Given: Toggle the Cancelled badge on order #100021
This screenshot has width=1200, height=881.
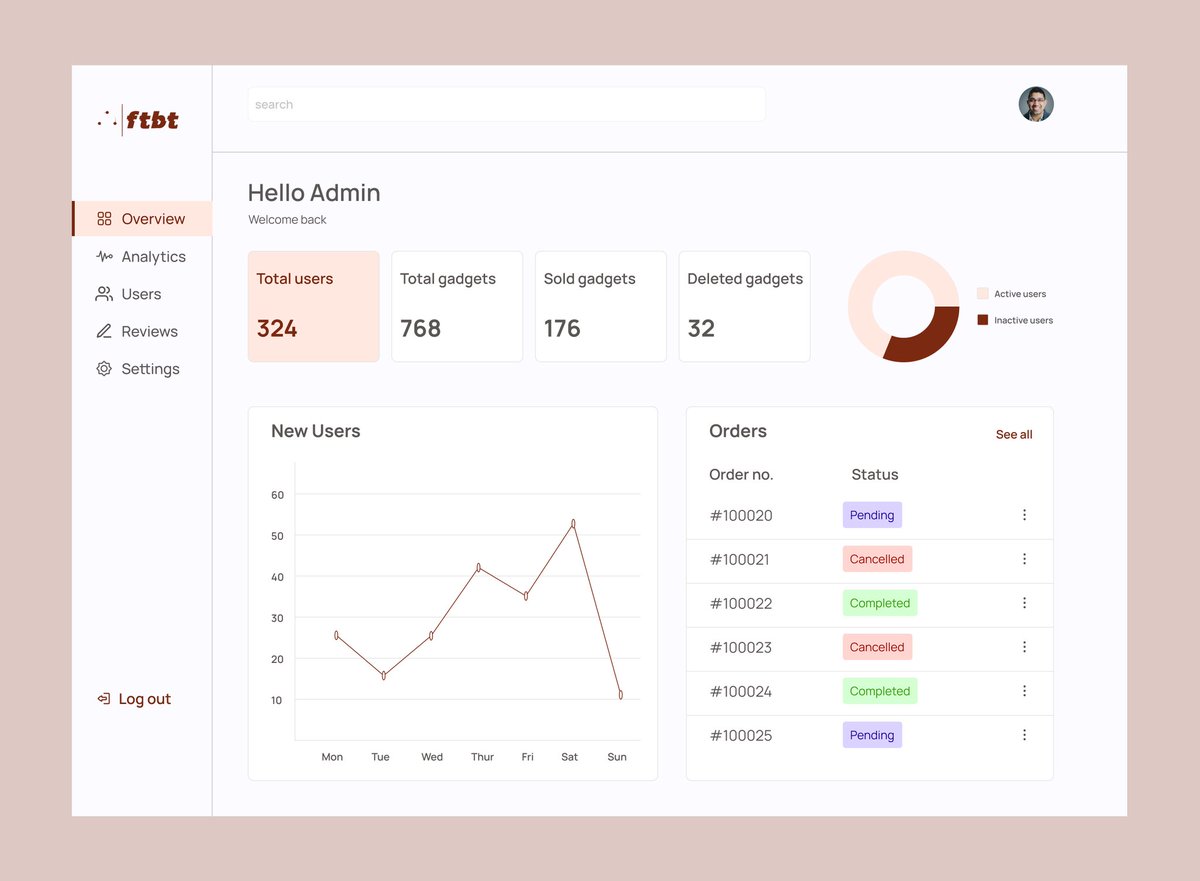Looking at the screenshot, I should pos(877,559).
